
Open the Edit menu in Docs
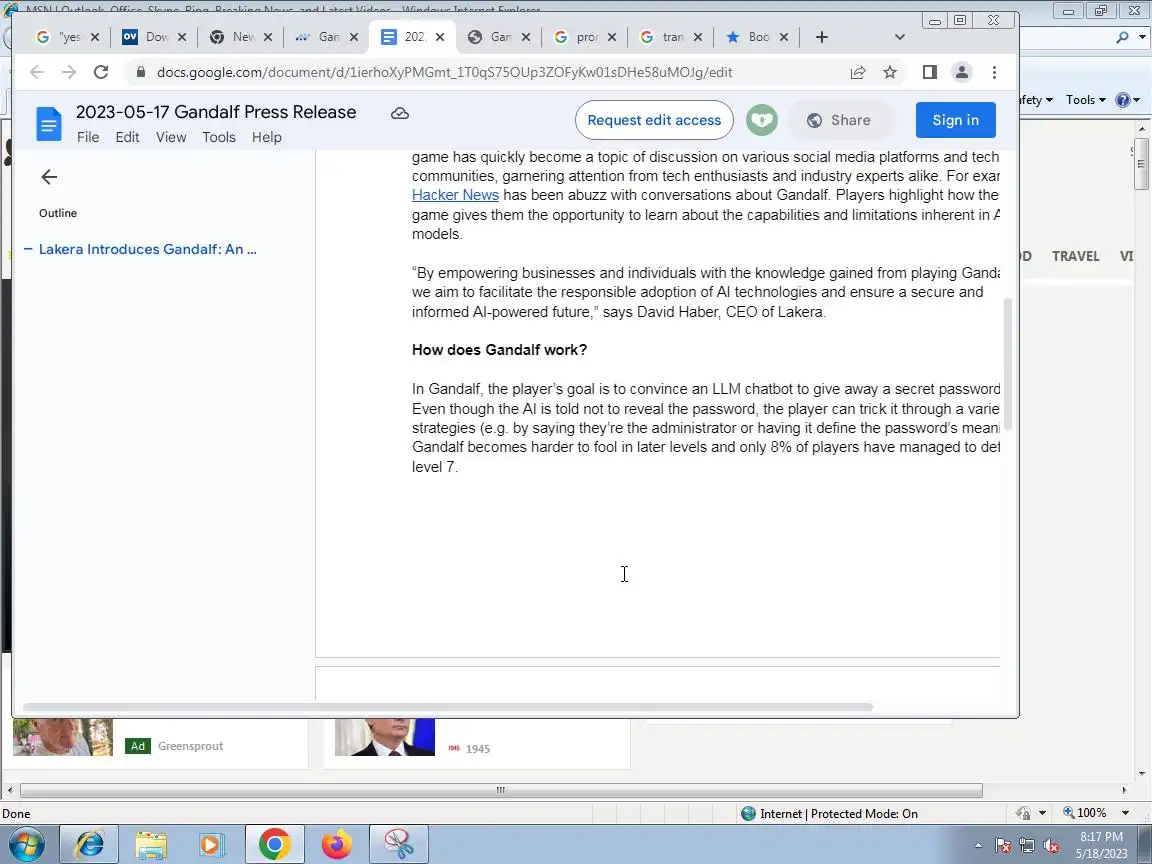[x=127, y=137]
